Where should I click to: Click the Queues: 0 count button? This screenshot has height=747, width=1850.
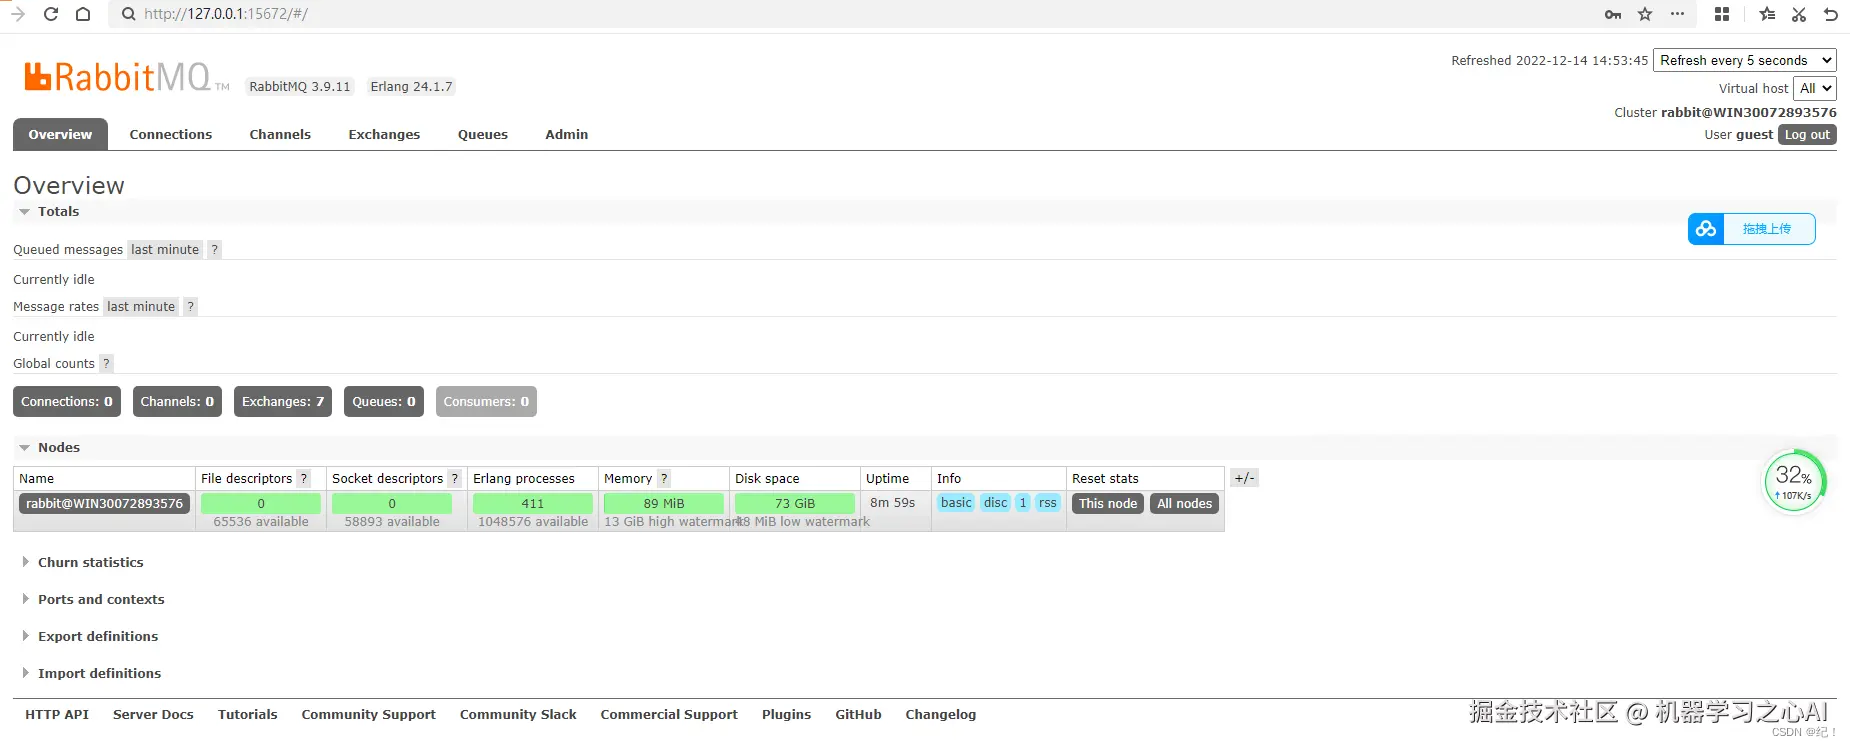tap(384, 402)
